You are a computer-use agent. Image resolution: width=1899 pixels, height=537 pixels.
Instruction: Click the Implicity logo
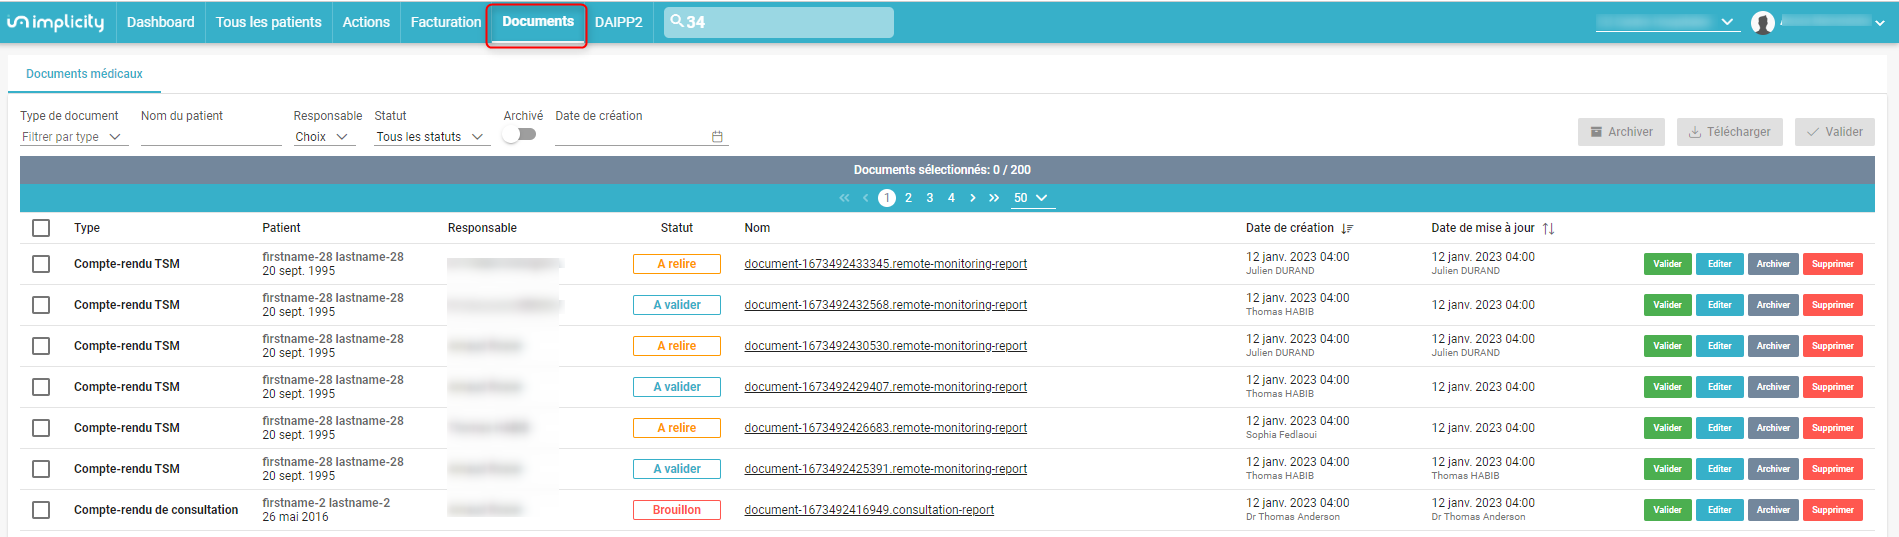point(55,22)
